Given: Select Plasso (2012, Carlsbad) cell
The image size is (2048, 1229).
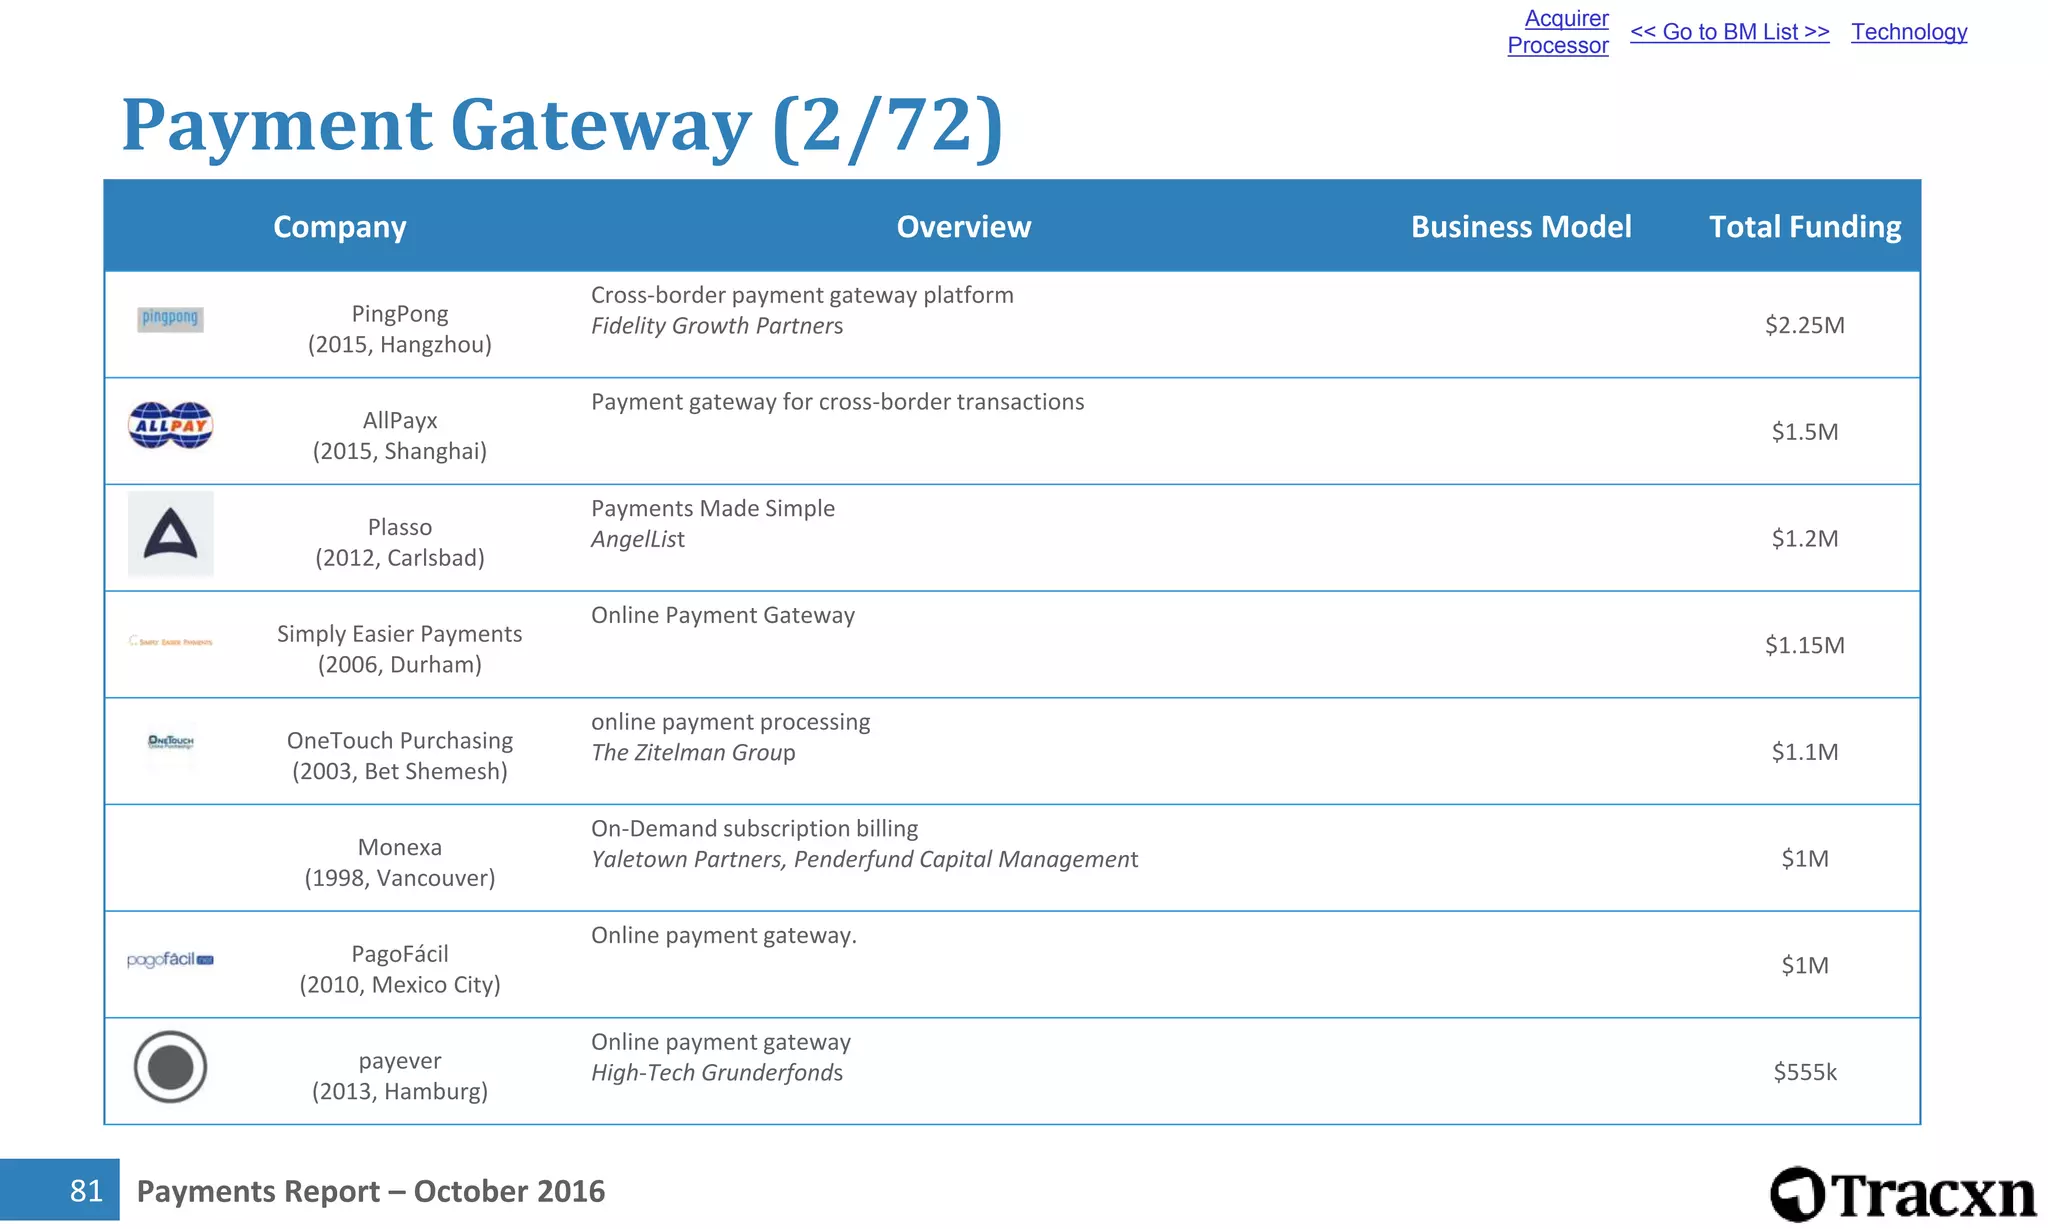Looking at the screenshot, I should pos(400,542).
